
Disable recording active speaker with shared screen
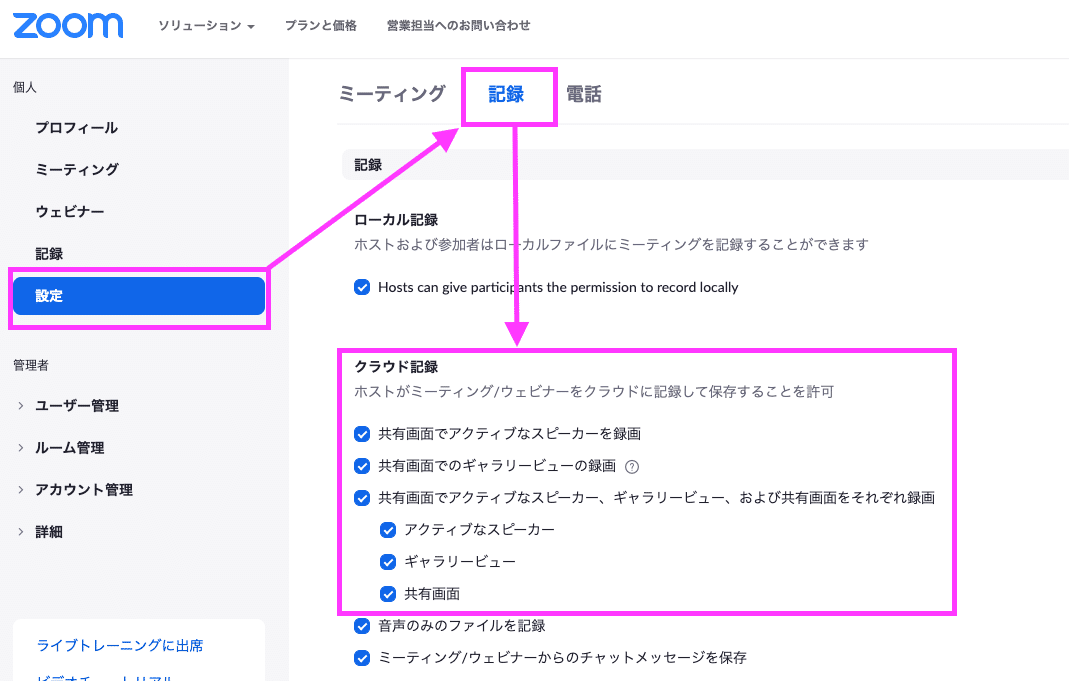click(362, 433)
